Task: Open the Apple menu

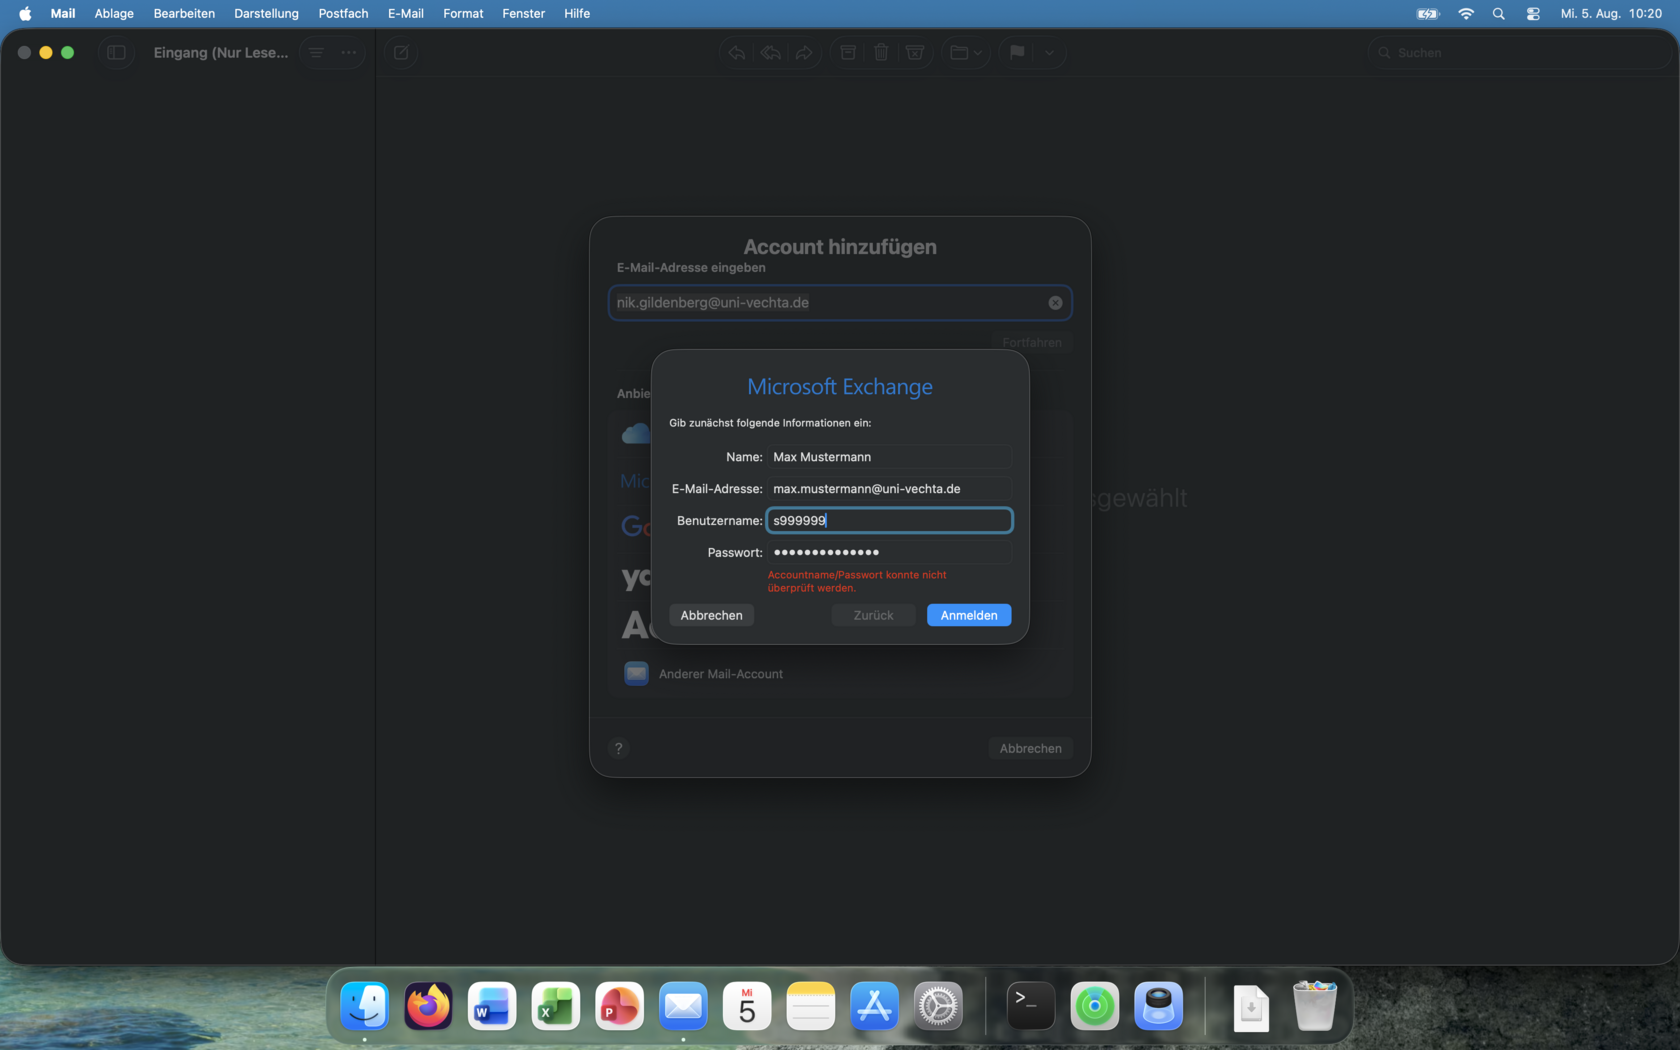Action: click(x=26, y=14)
